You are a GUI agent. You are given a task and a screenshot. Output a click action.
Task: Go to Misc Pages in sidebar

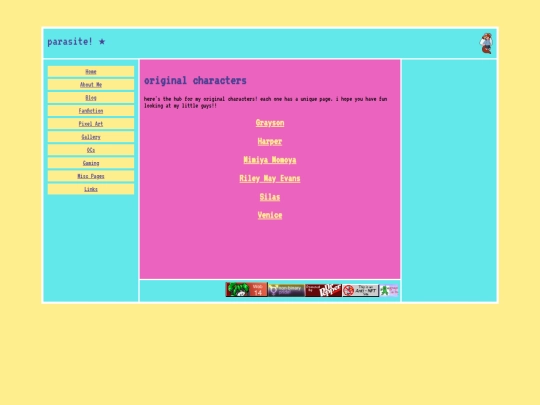click(91, 176)
